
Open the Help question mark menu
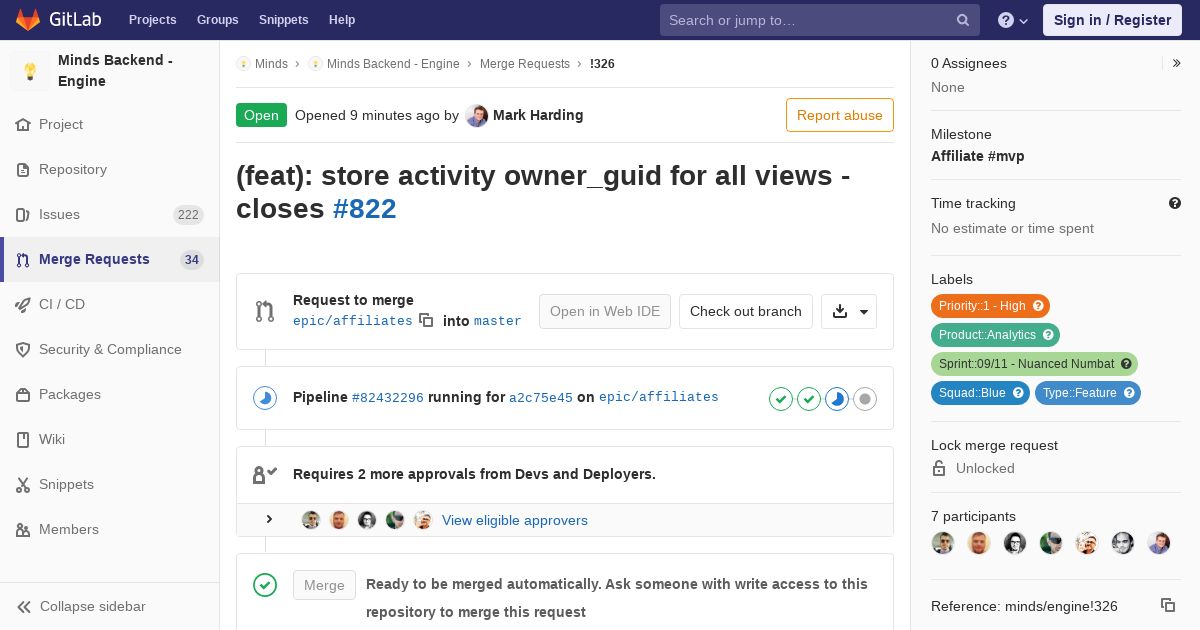click(1013, 20)
